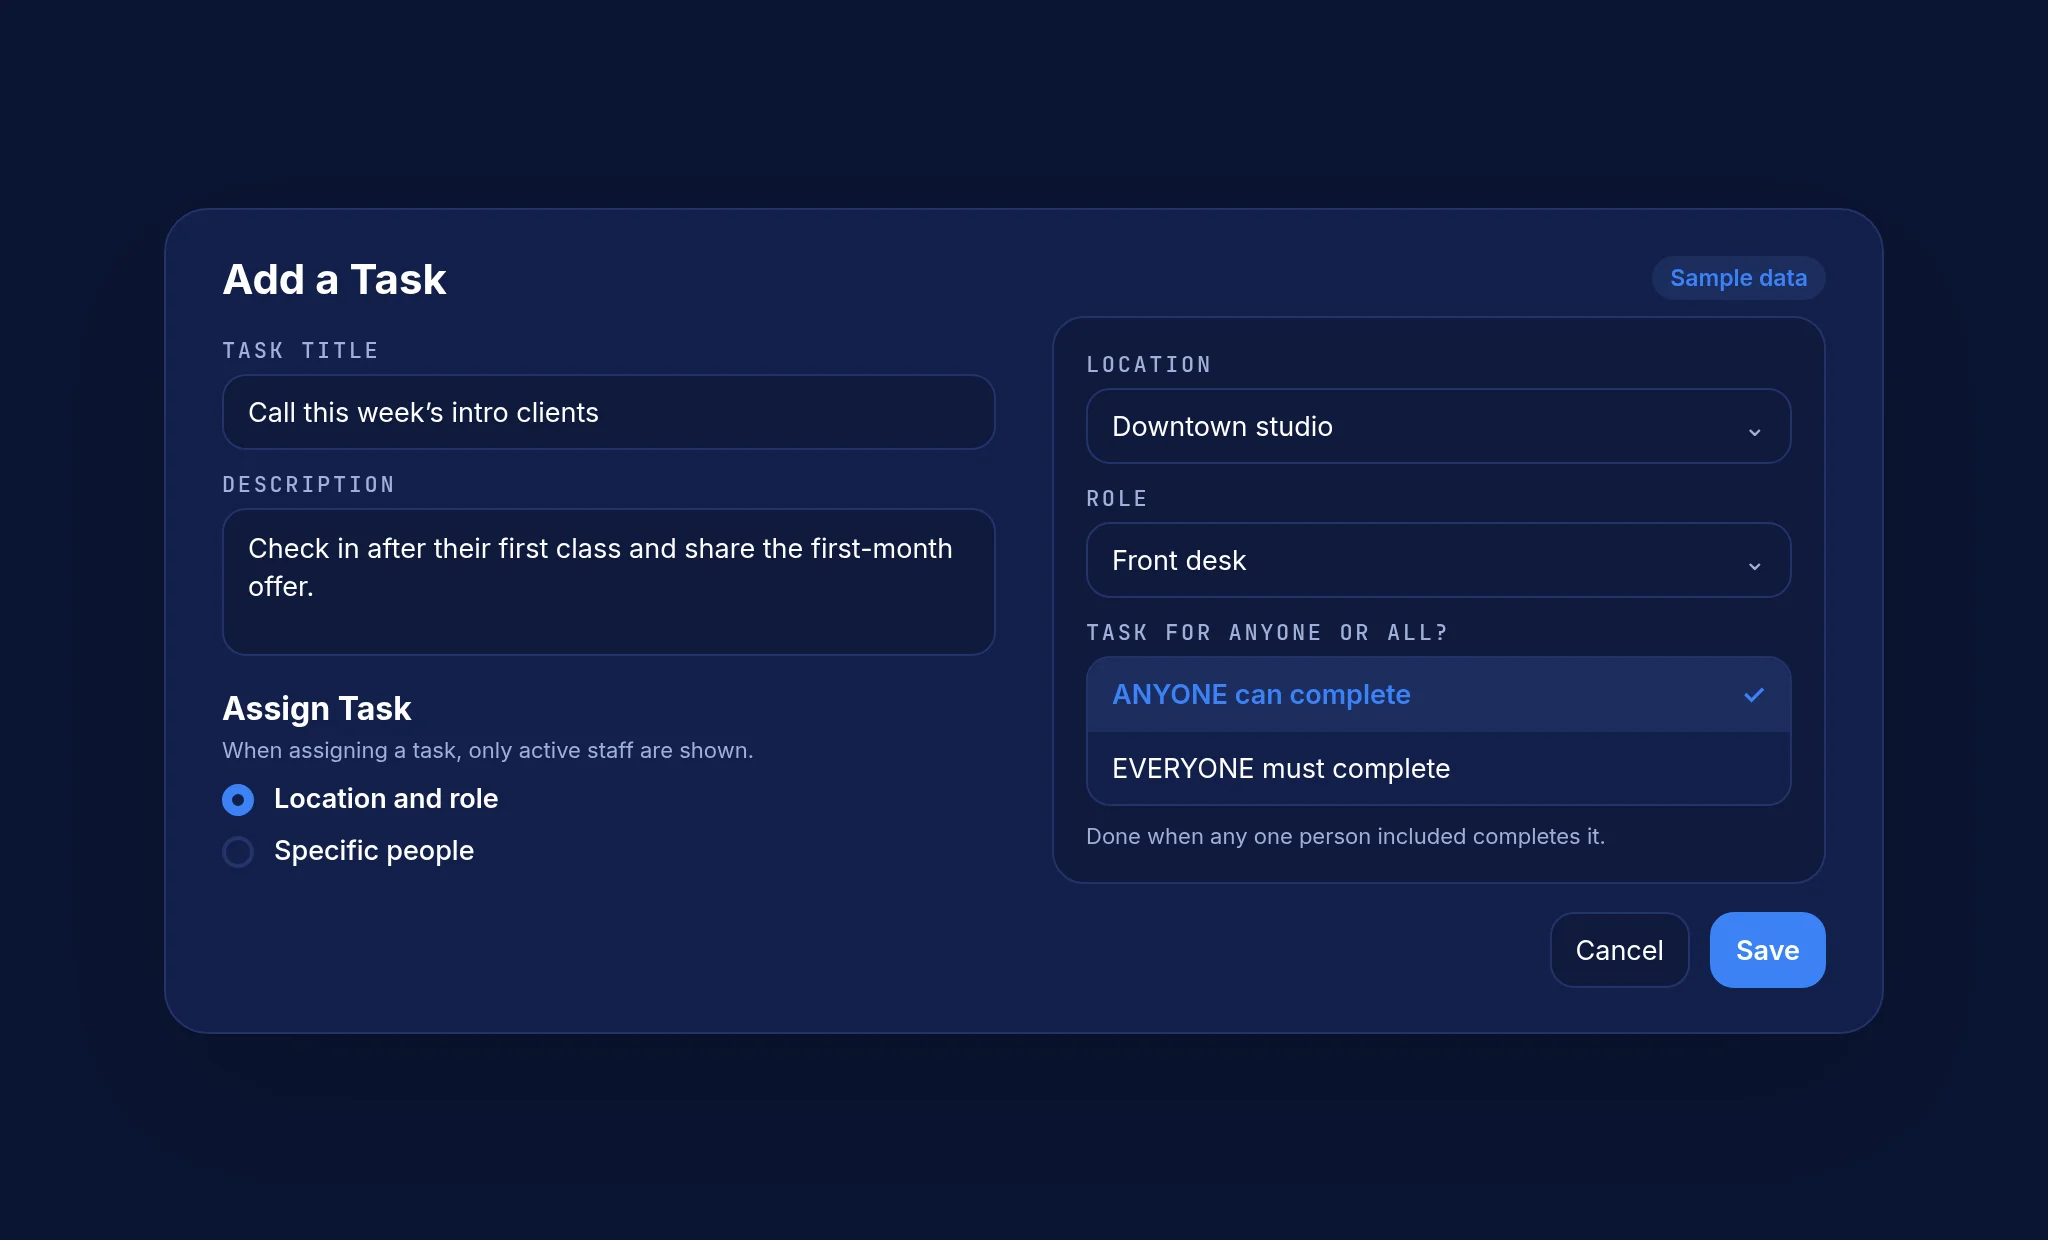Click the text 'When assigning a task, only active staff are shown.'
Image resolution: width=2048 pixels, height=1240 pixels.
coord(488,750)
